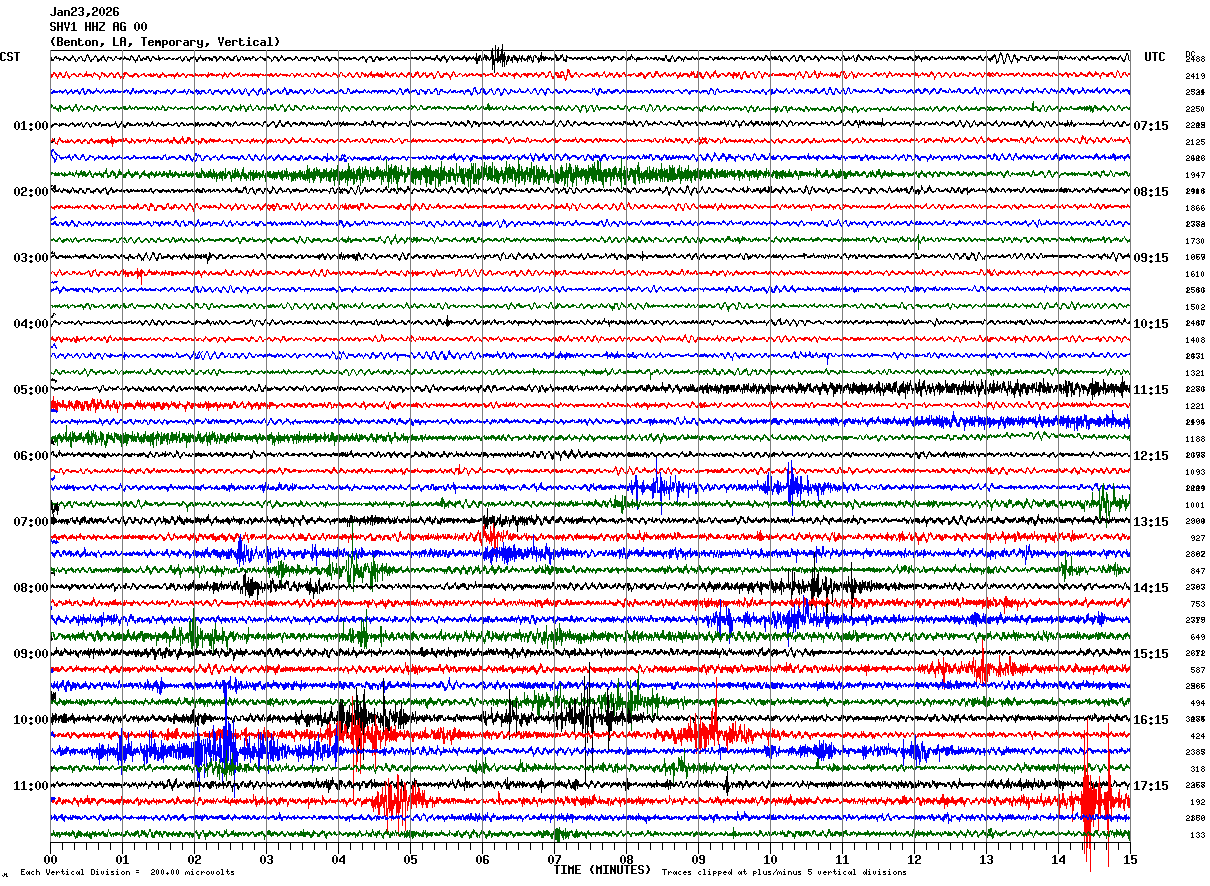Click minute 15 tick label on time axis

(x=1130, y=859)
